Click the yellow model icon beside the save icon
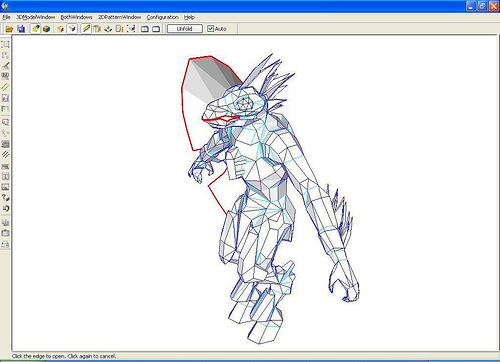Image resolution: width=500 pixels, height=362 pixels. (x=36, y=29)
